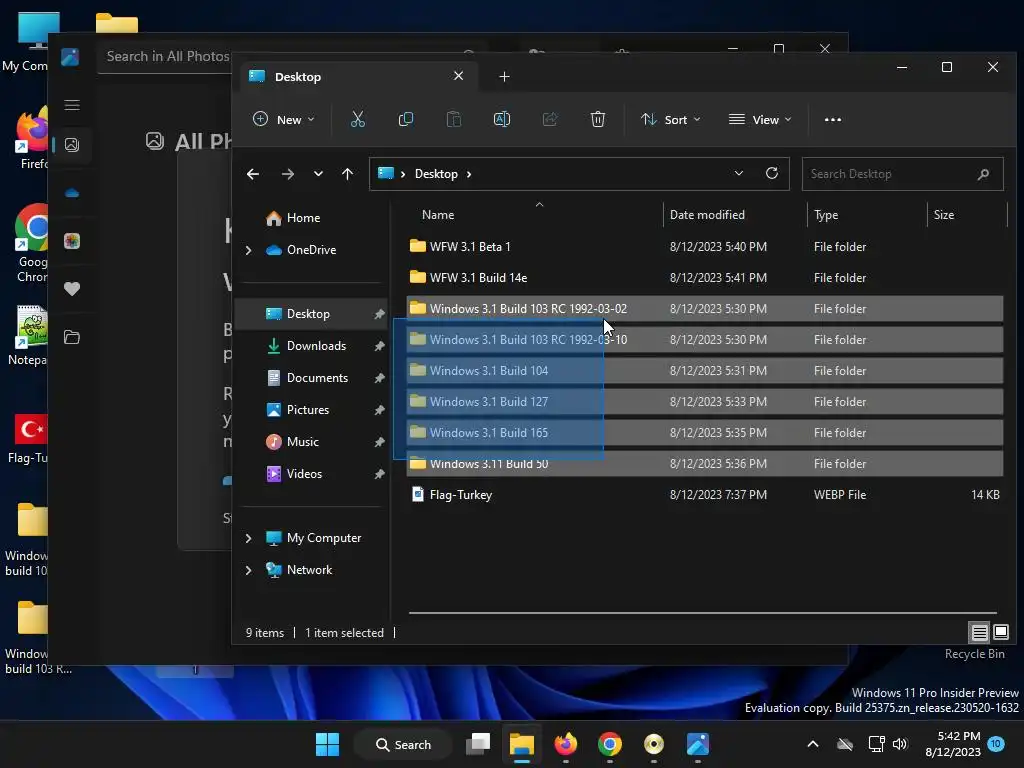The width and height of the screenshot is (1024, 768).
Task: Open Task View on the taskbar
Action: point(477,744)
